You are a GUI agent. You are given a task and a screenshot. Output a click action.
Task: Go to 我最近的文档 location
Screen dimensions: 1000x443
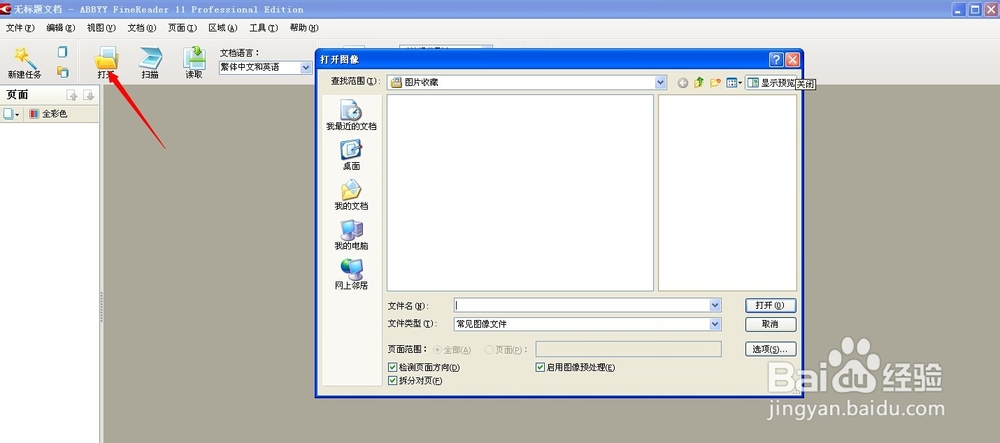(x=351, y=115)
